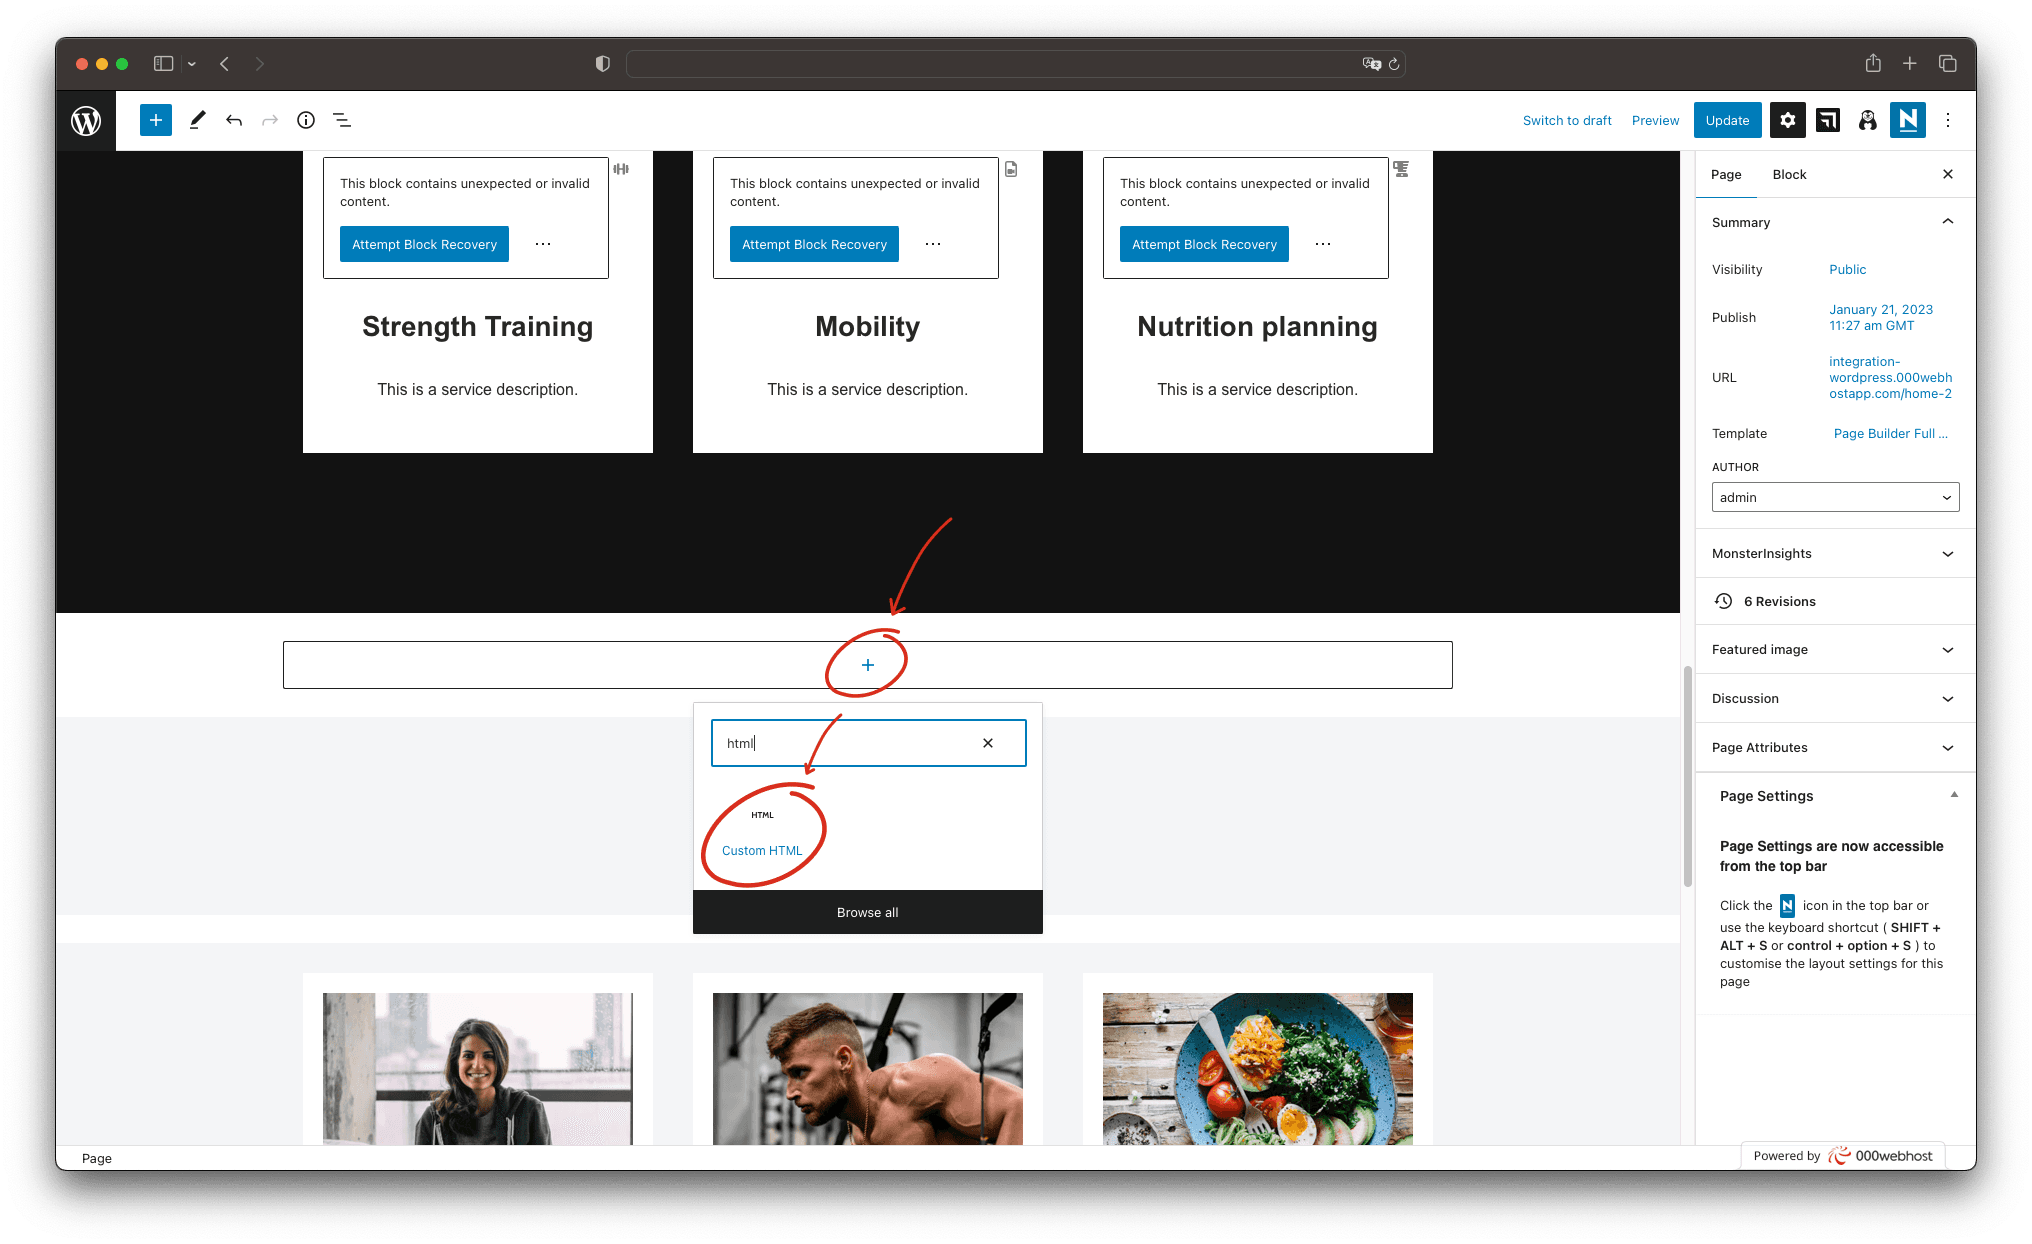
Task: Open List View using the outline icon
Action: pyautogui.click(x=342, y=120)
